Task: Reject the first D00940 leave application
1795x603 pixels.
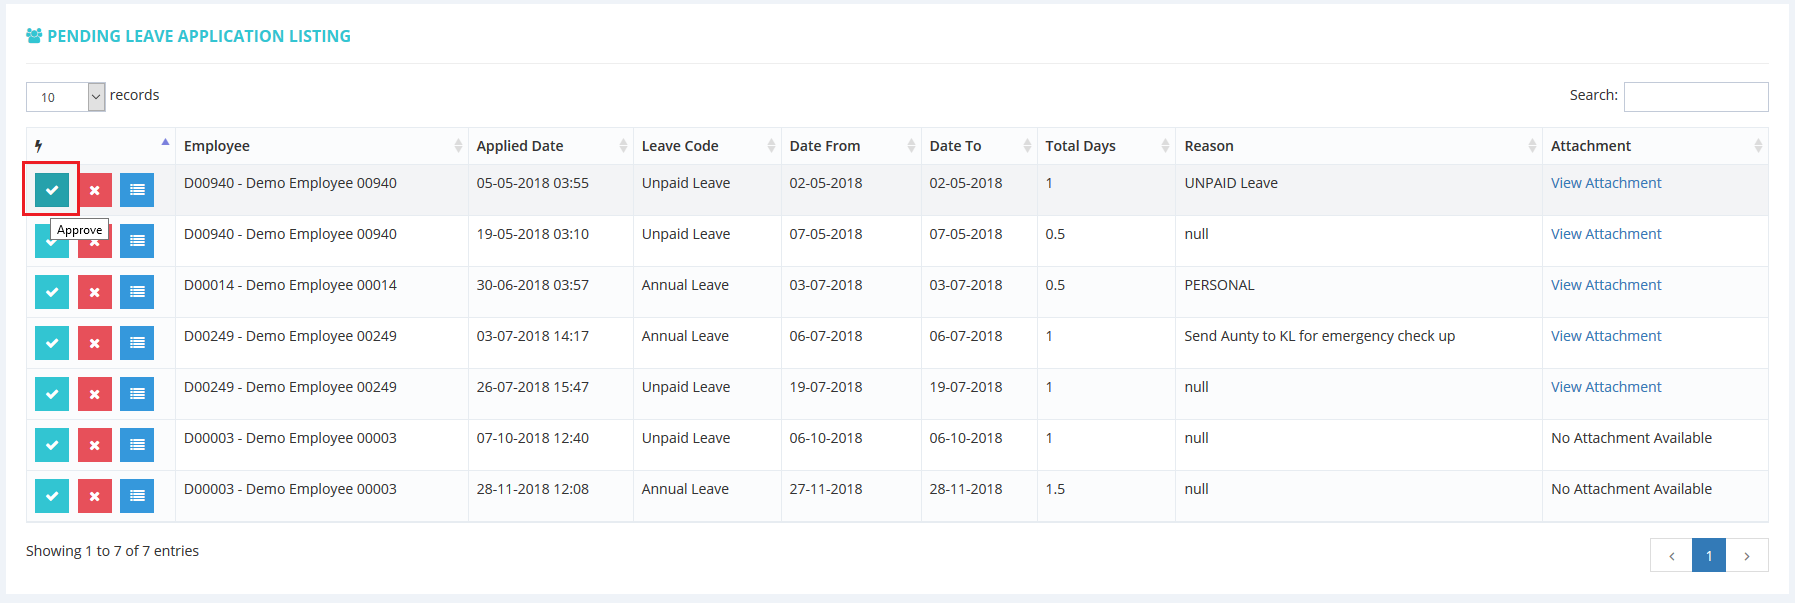Action: tap(95, 190)
